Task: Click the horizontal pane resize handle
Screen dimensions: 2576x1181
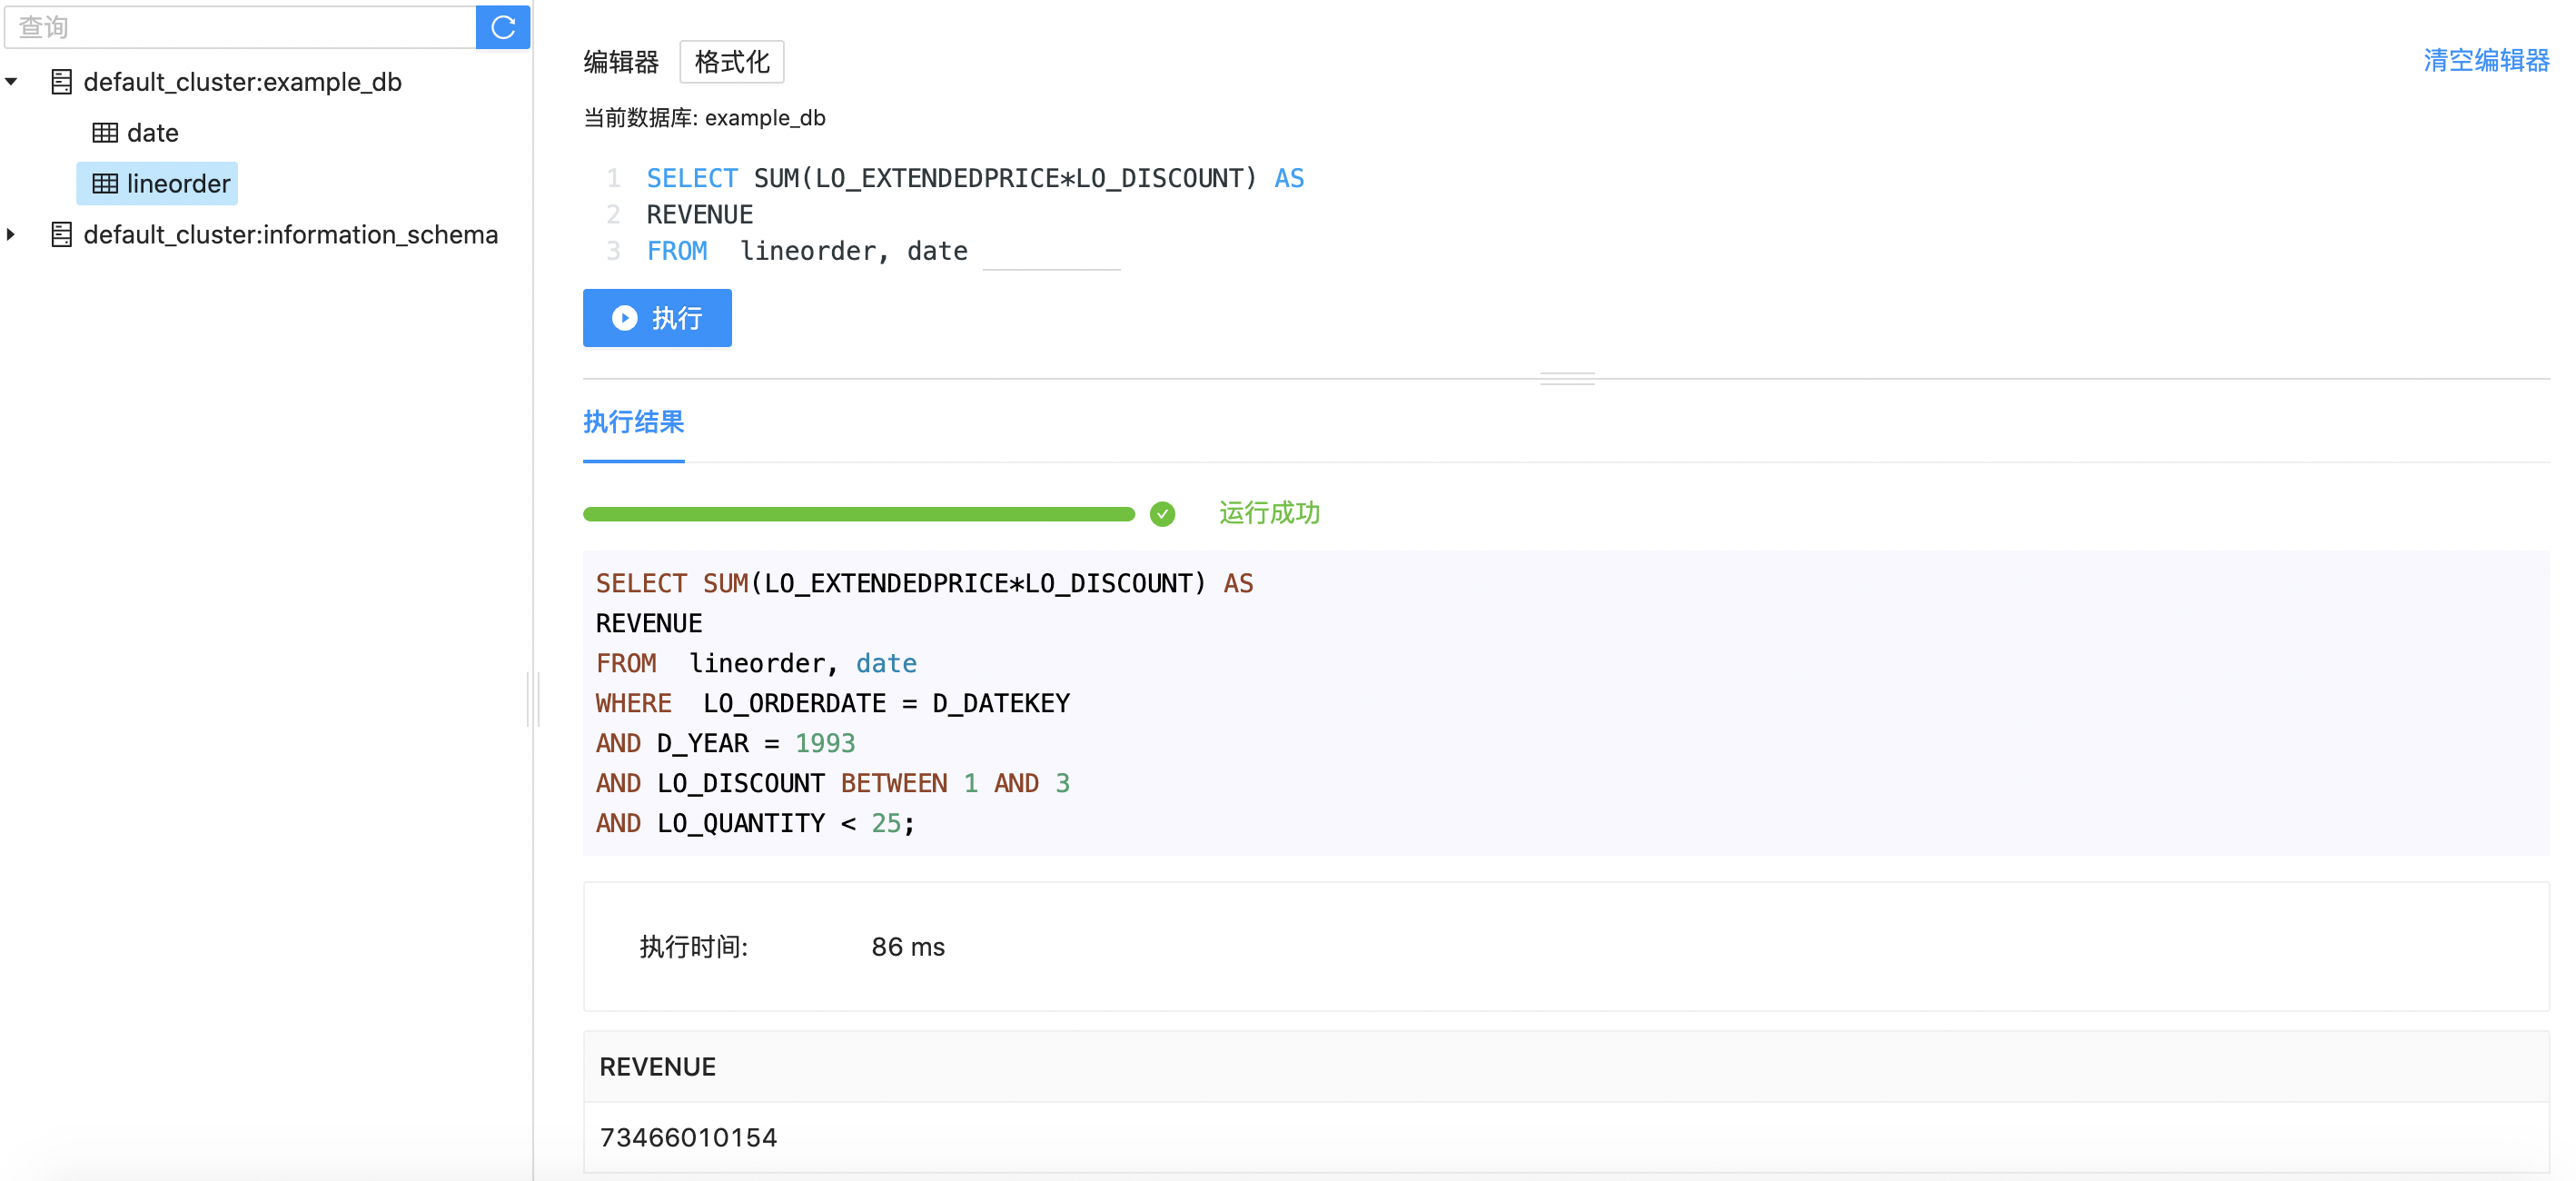Action: 1567,378
